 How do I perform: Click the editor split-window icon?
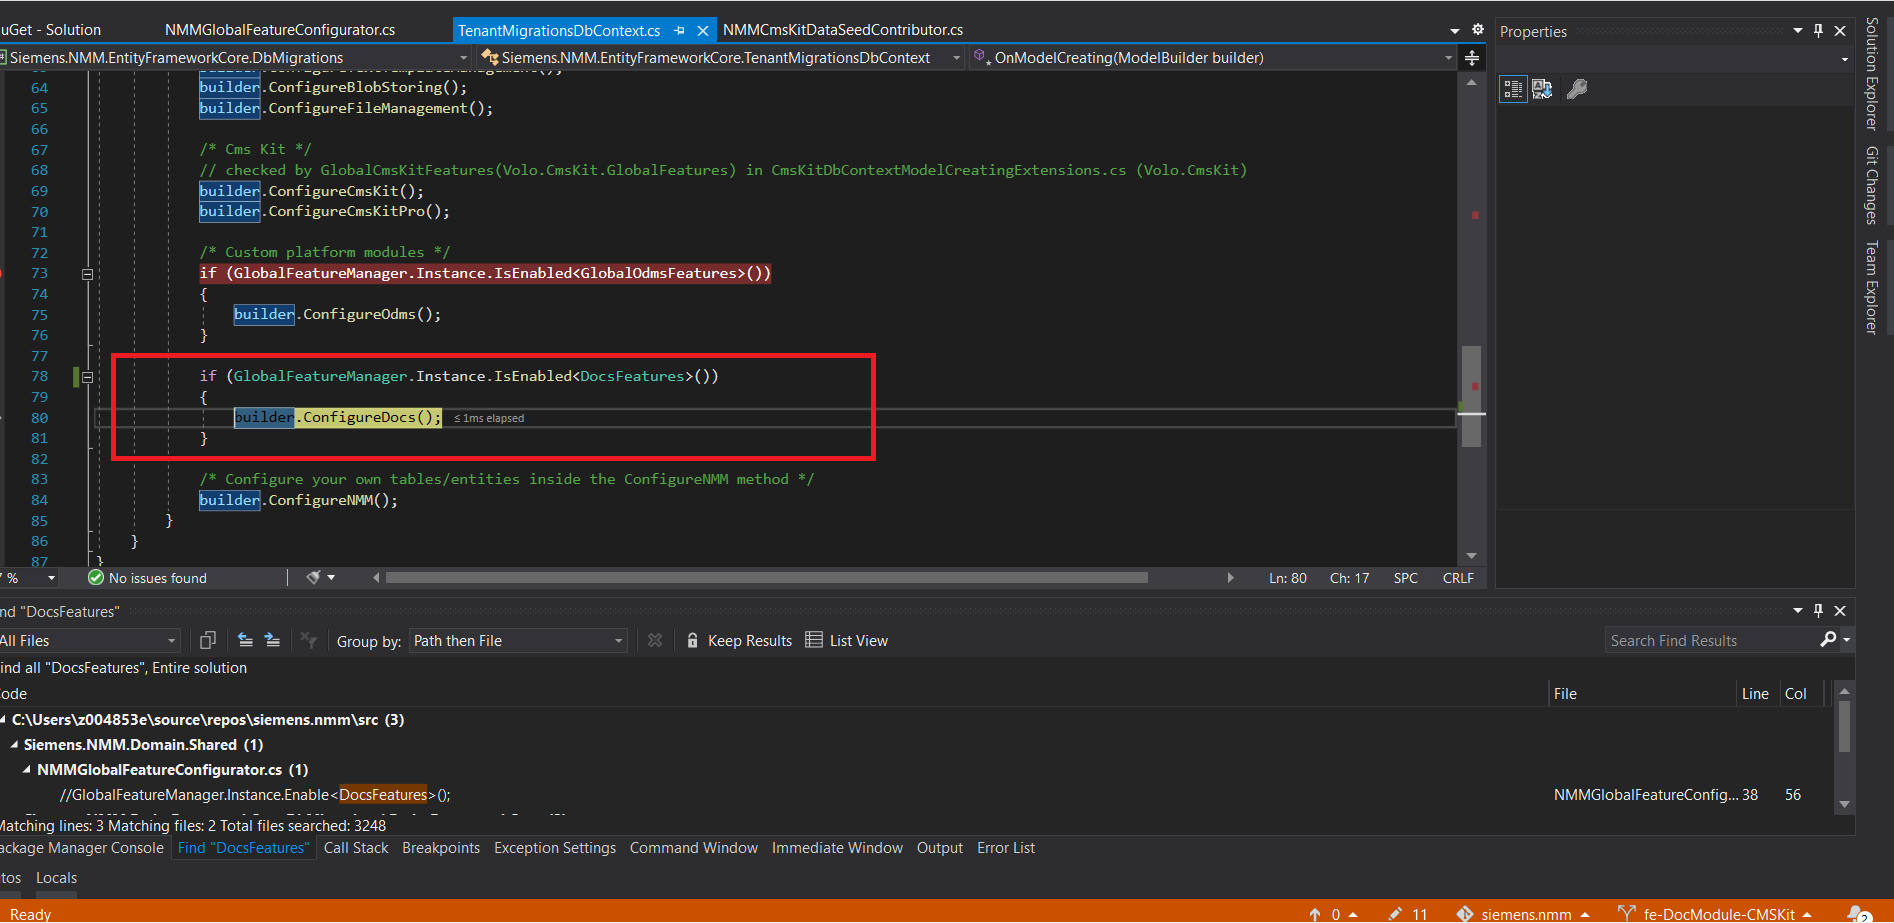[x=1472, y=58]
